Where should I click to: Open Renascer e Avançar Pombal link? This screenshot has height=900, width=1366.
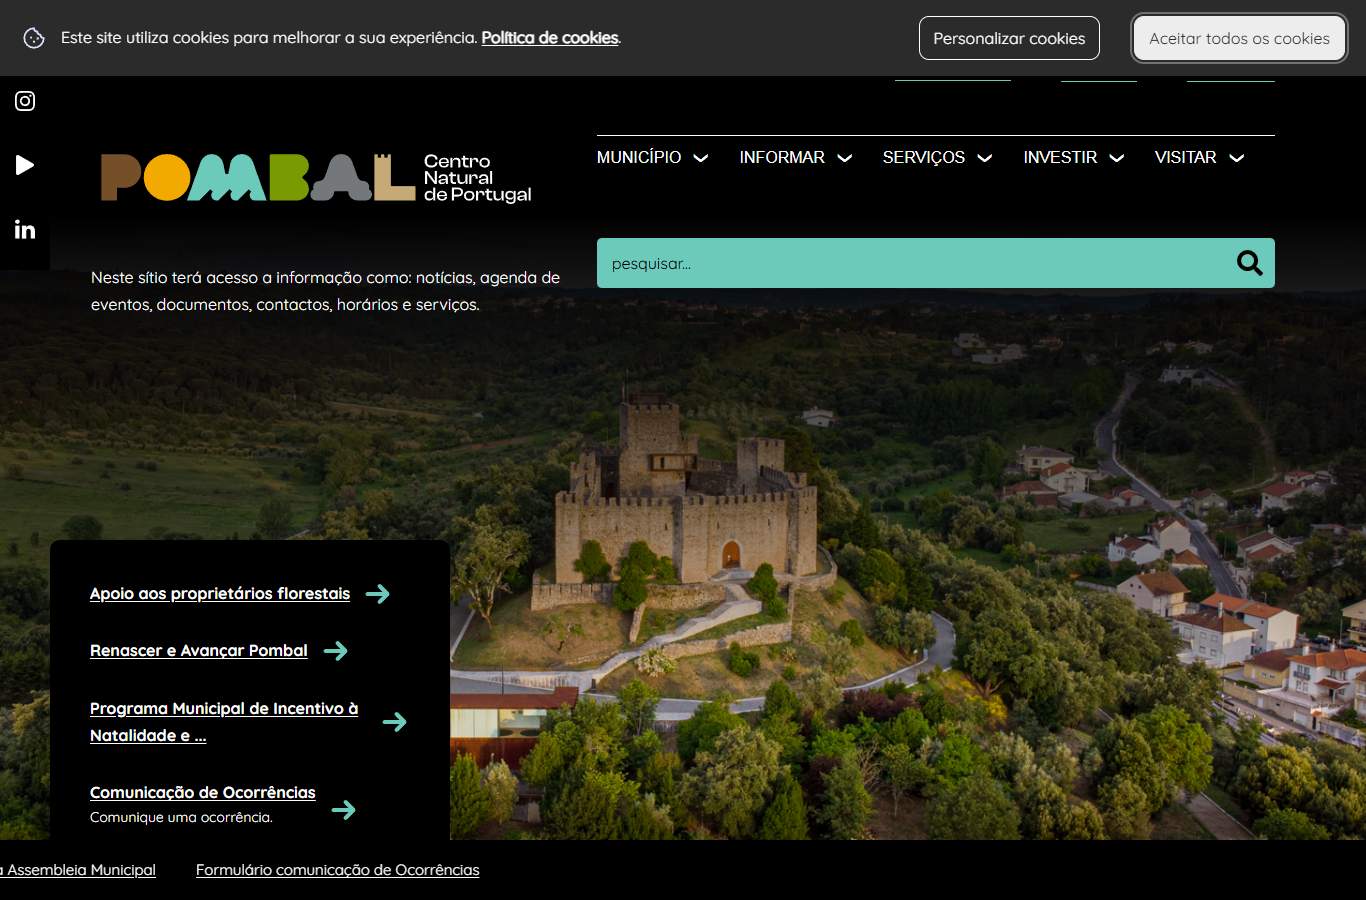[199, 651]
